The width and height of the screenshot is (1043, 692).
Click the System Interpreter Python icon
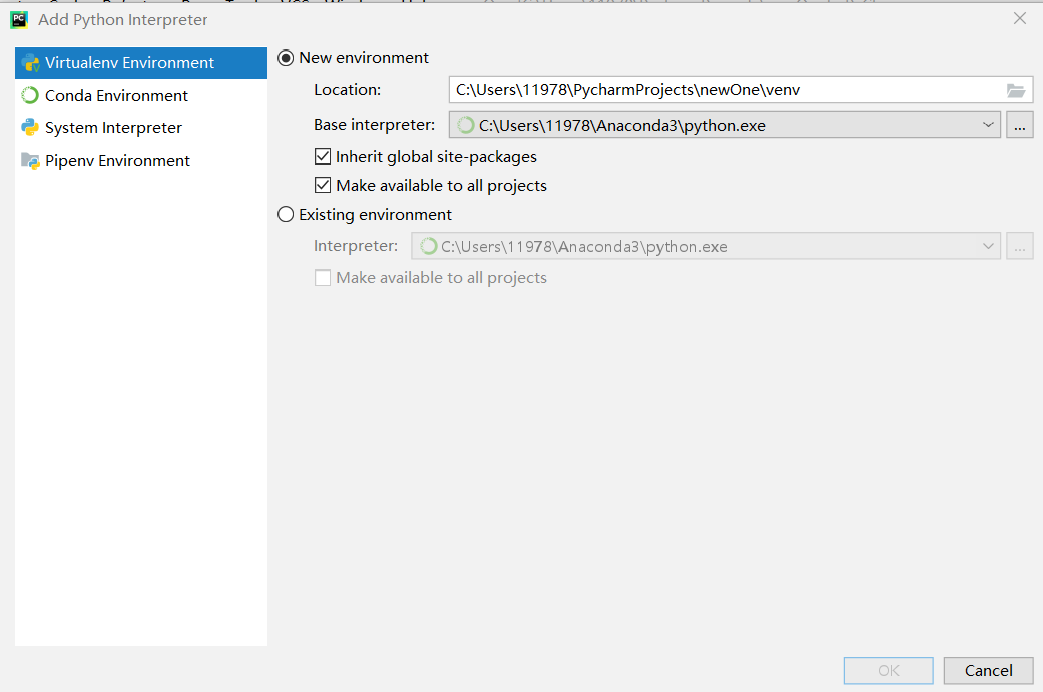30,127
